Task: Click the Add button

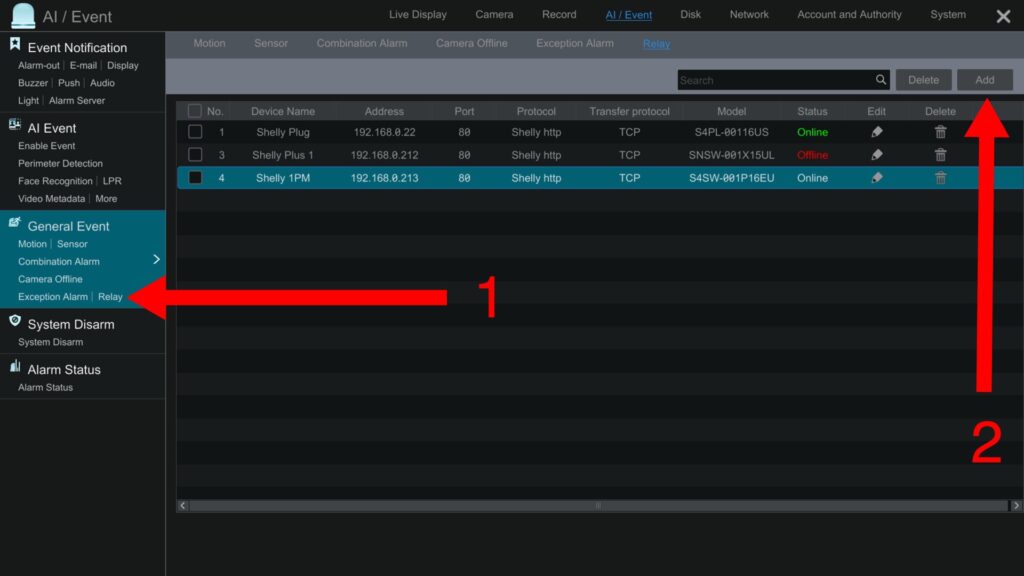Action: click(x=985, y=80)
